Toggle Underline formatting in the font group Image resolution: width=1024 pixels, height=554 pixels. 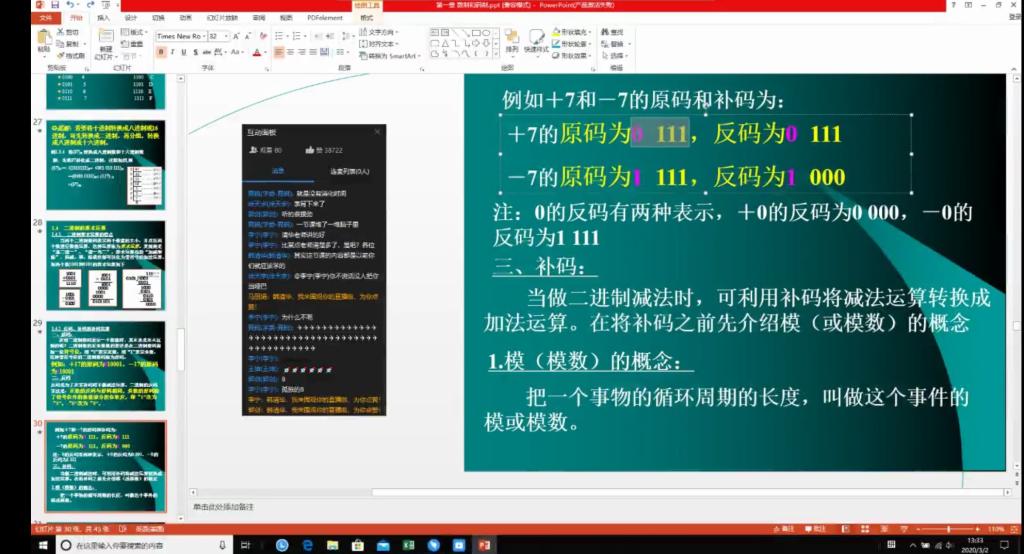click(x=183, y=52)
